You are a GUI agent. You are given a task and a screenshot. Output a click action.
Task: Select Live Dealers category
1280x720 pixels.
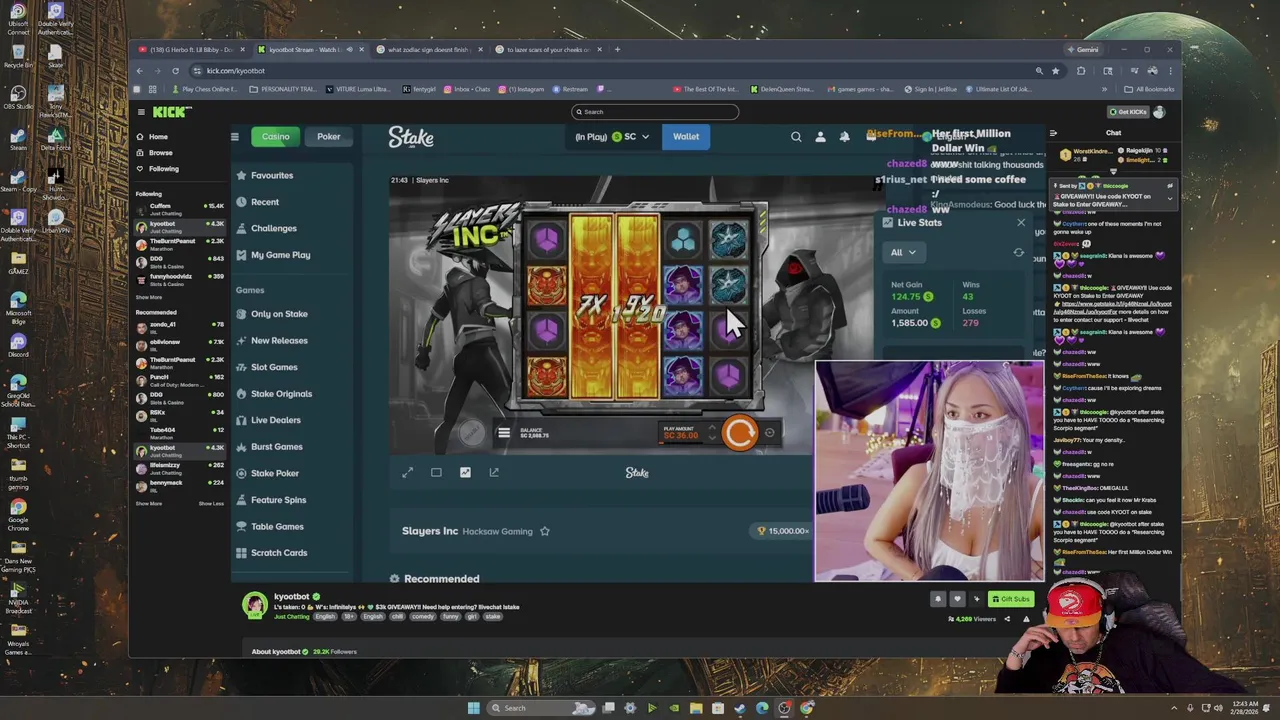[268, 420]
